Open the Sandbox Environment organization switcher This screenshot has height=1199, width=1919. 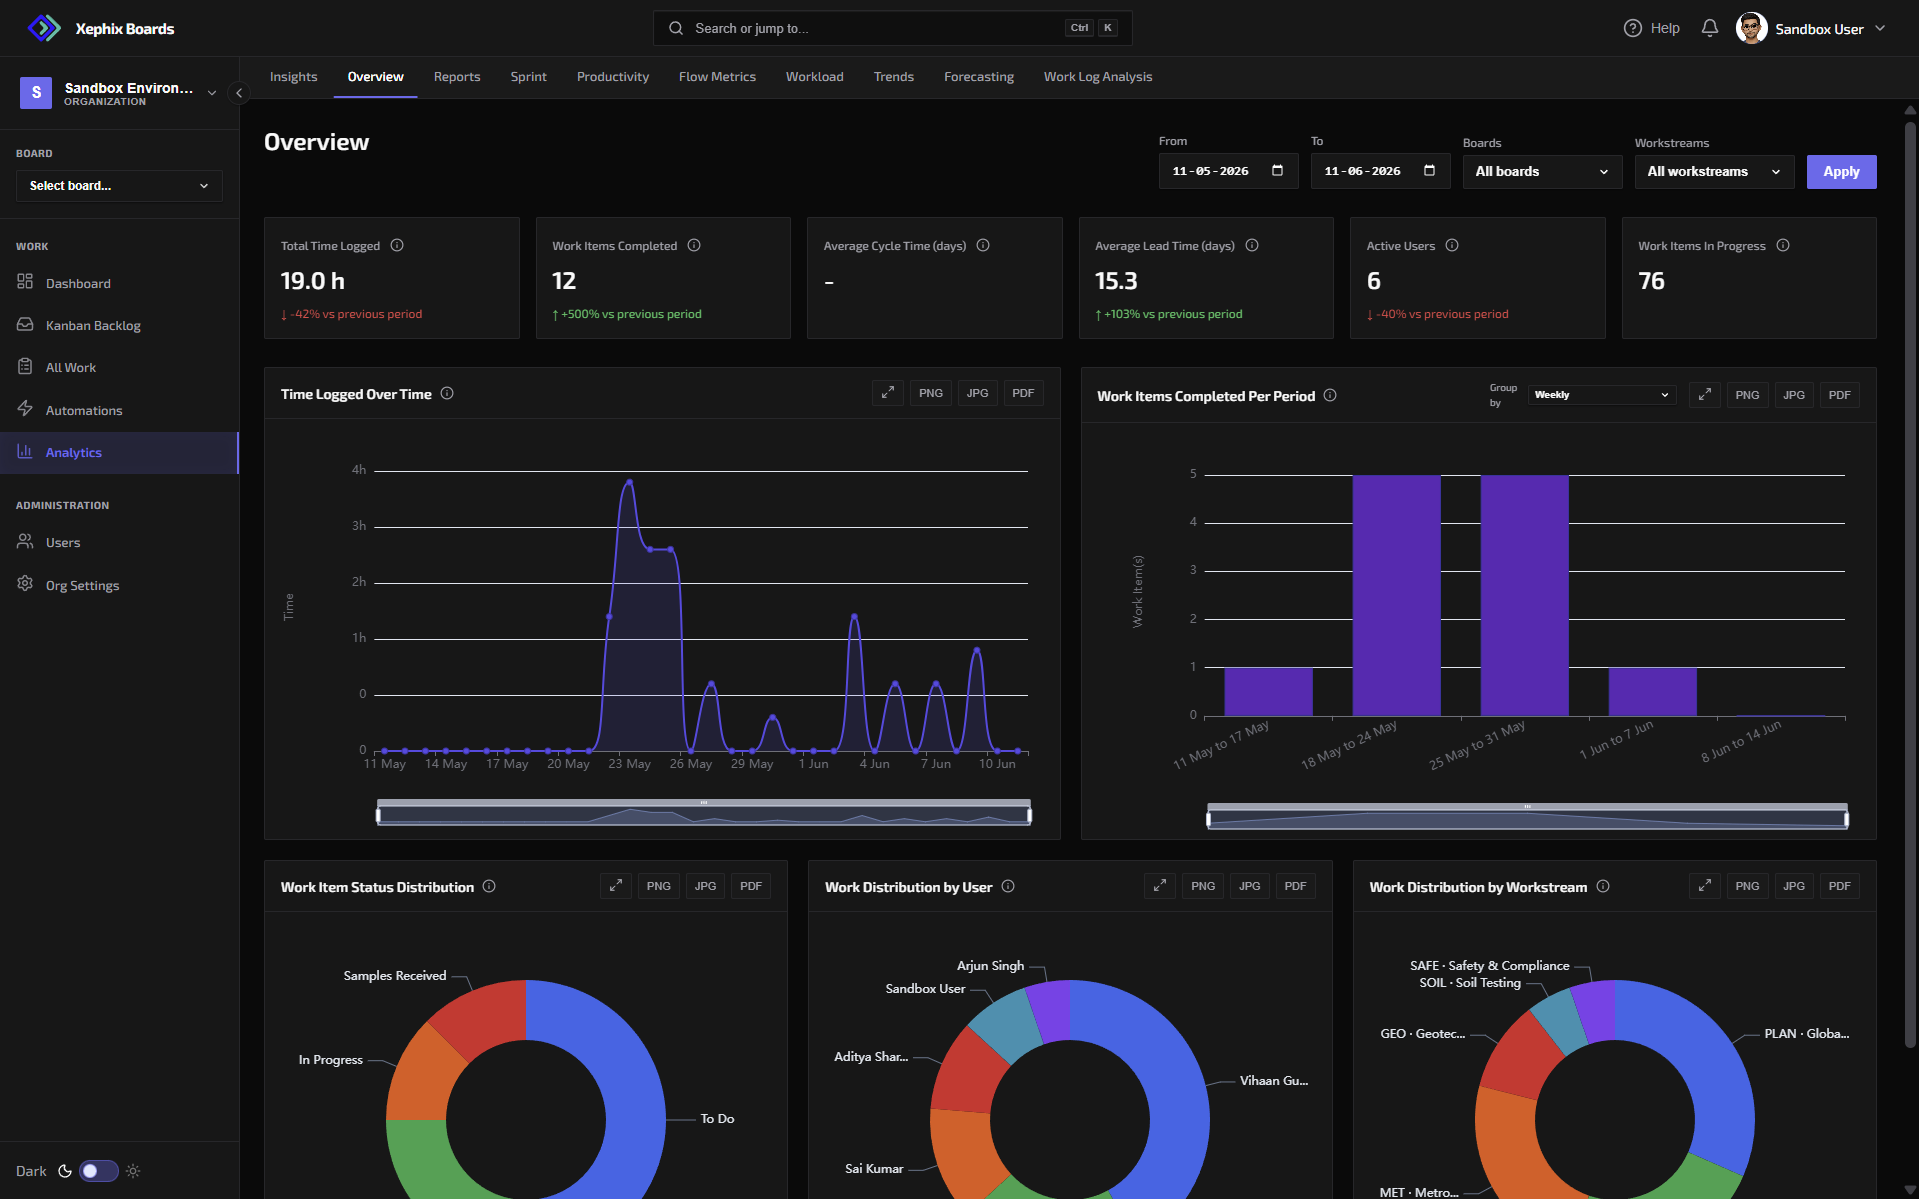pos(119,93)
